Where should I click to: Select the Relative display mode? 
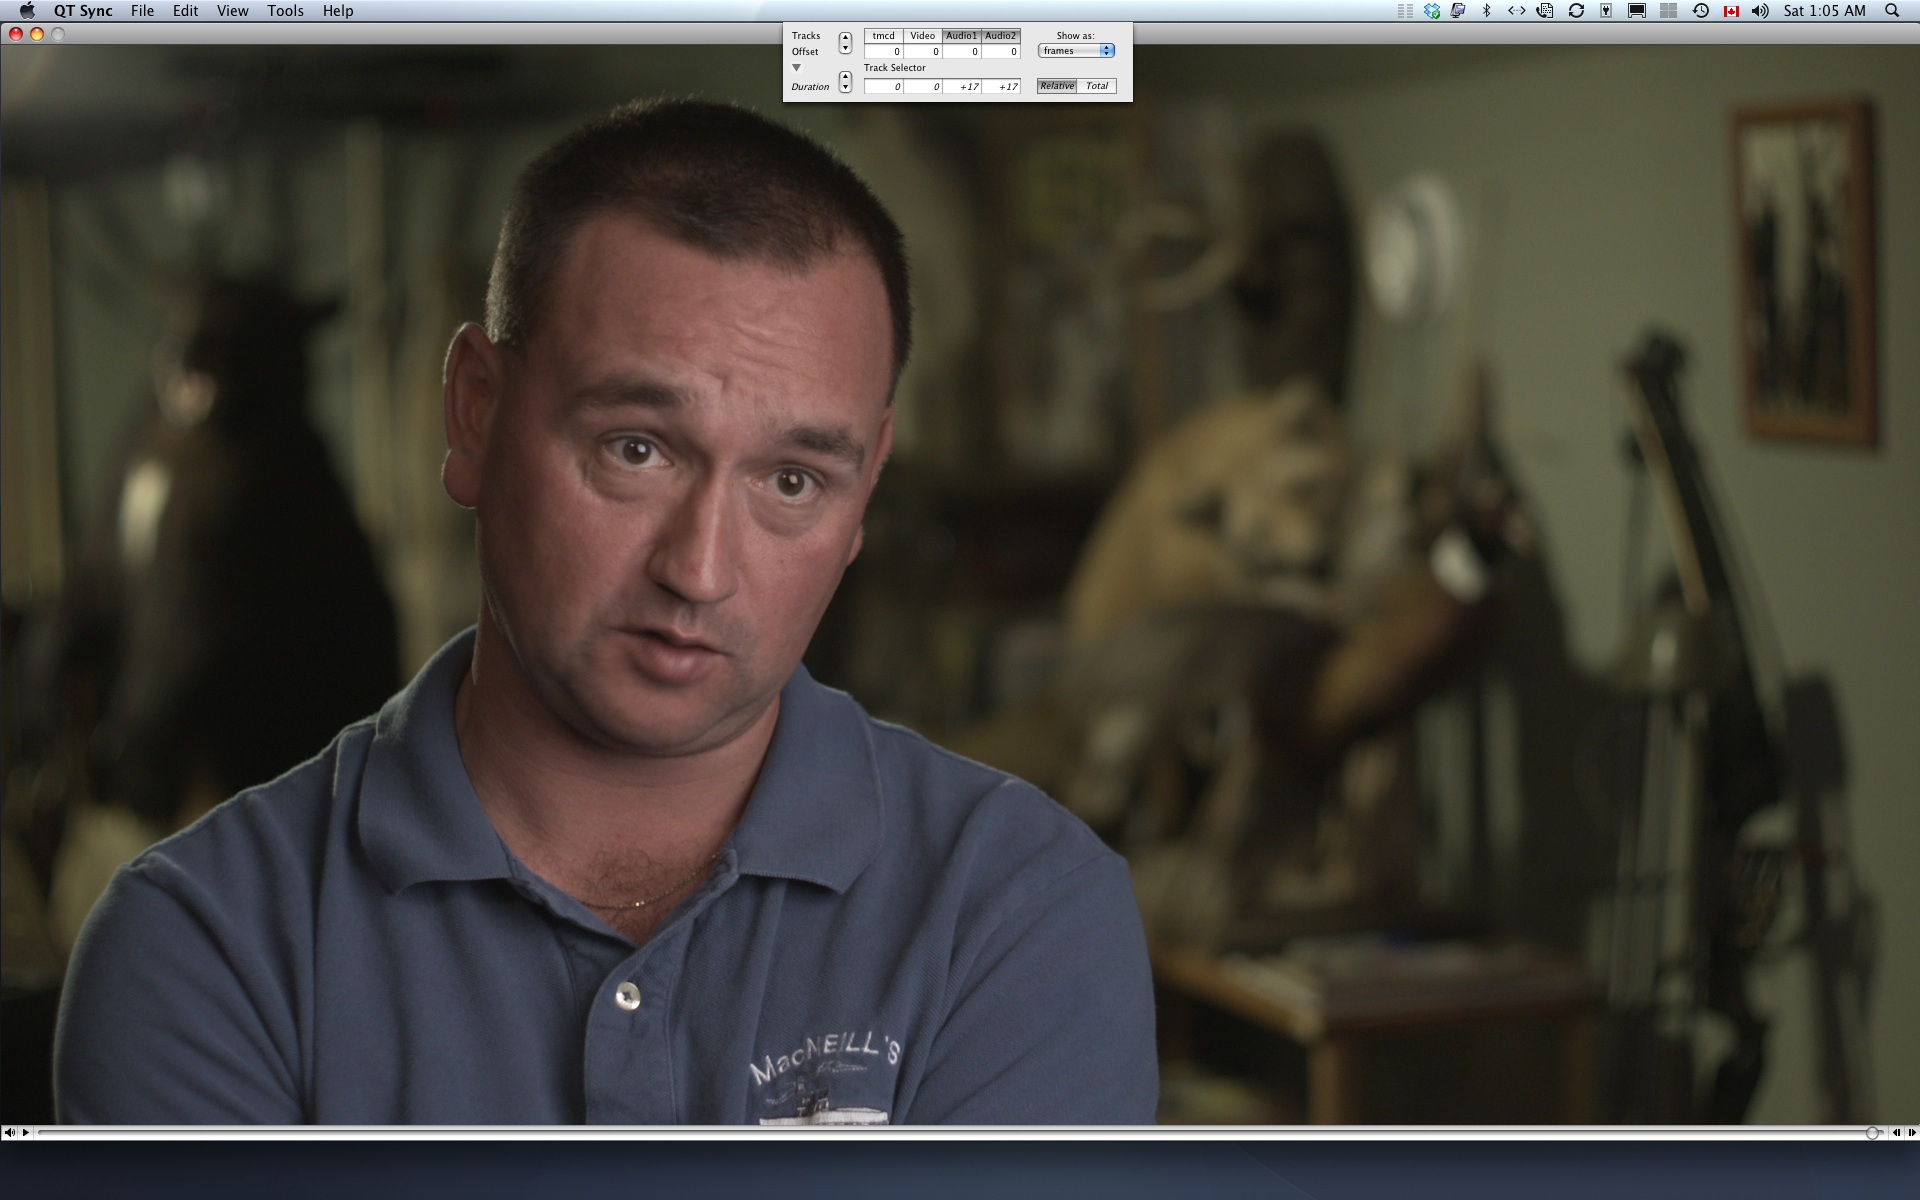[1056, 86]
